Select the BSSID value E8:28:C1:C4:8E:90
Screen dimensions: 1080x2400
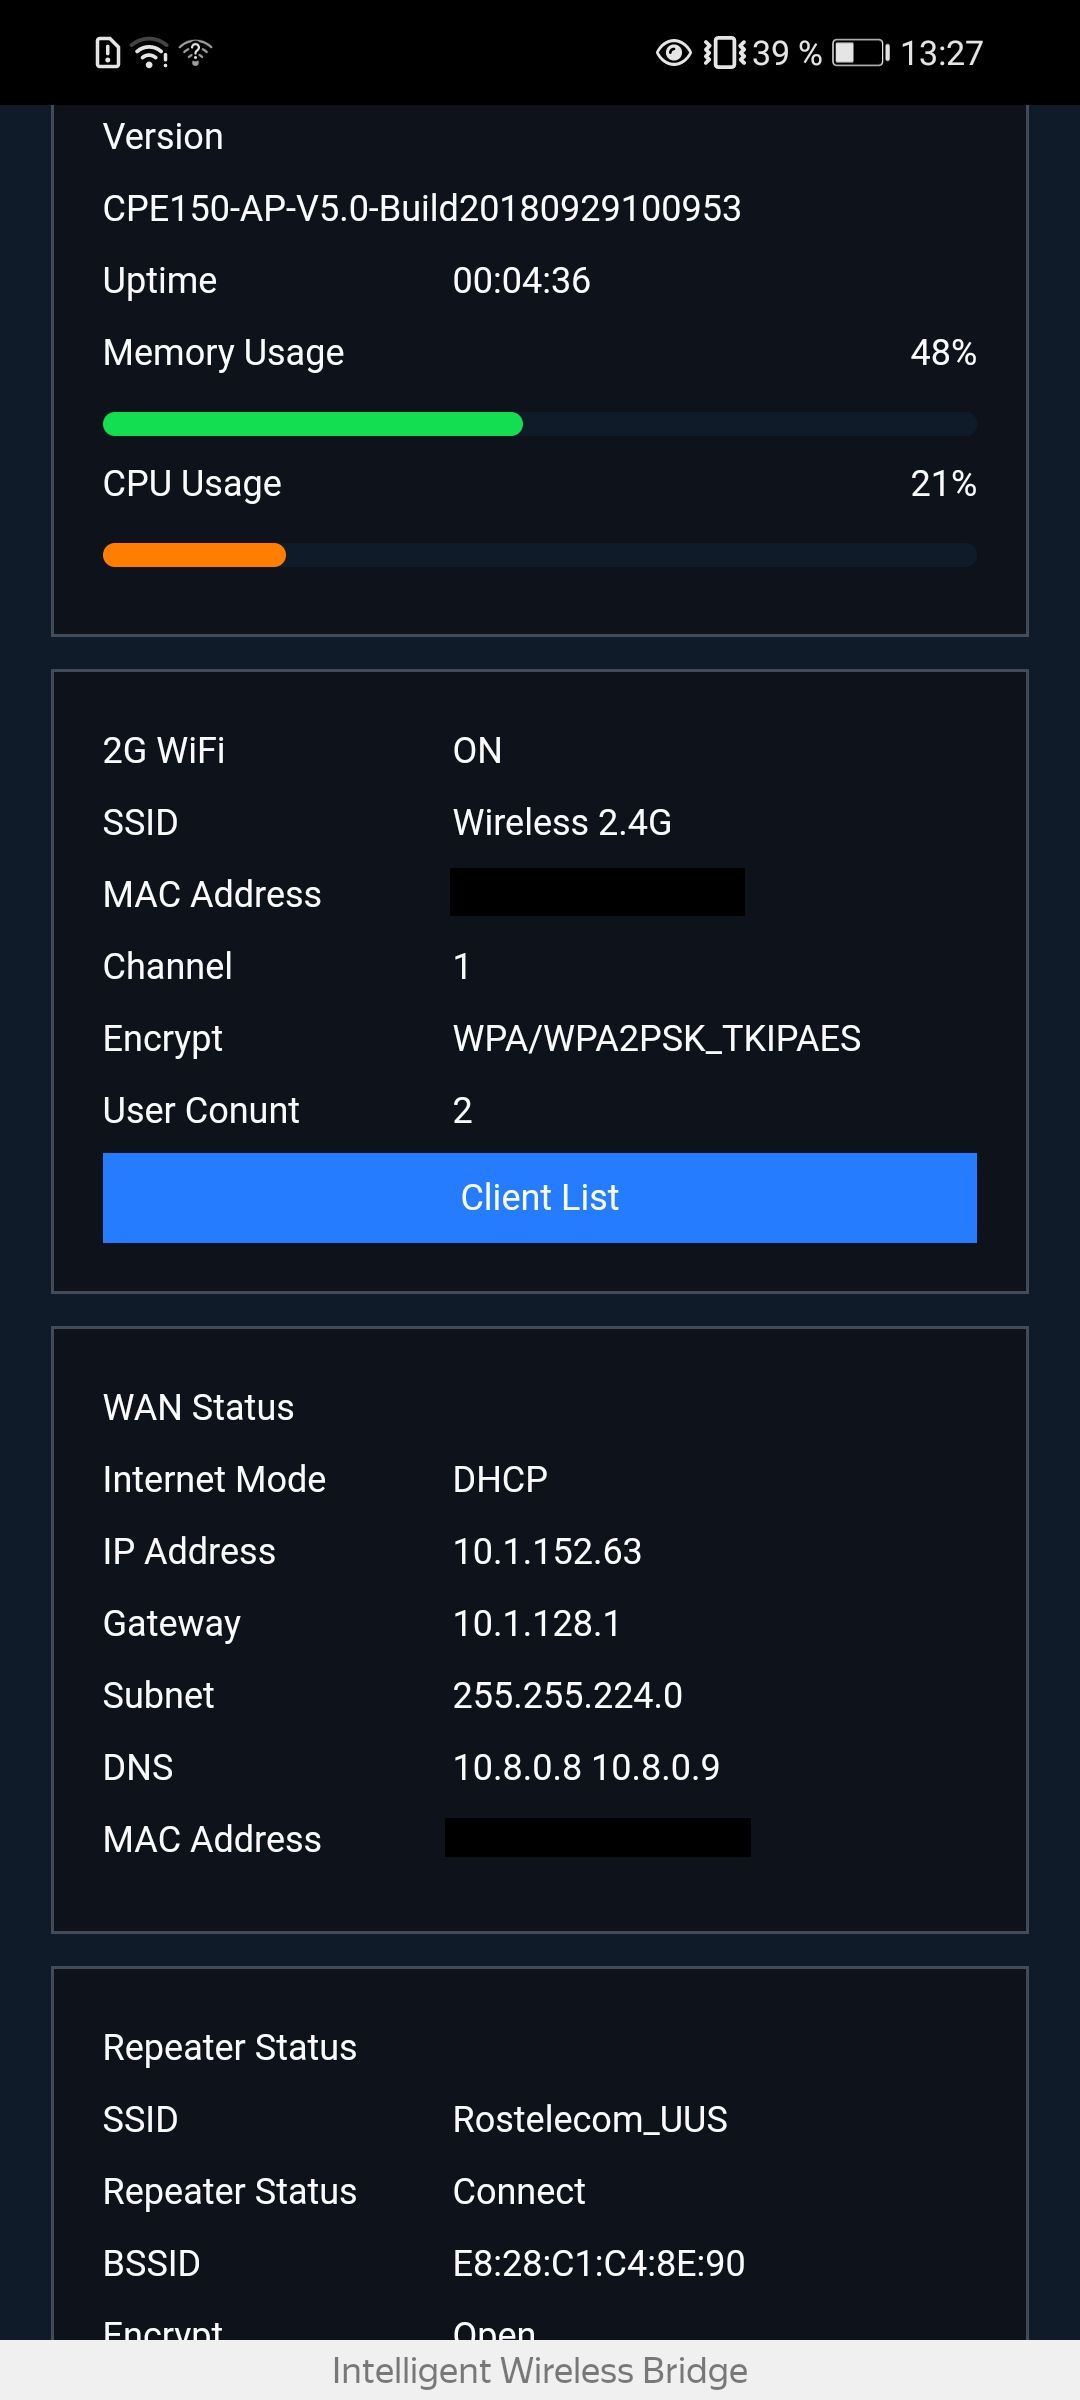(x=598, y=2263)
